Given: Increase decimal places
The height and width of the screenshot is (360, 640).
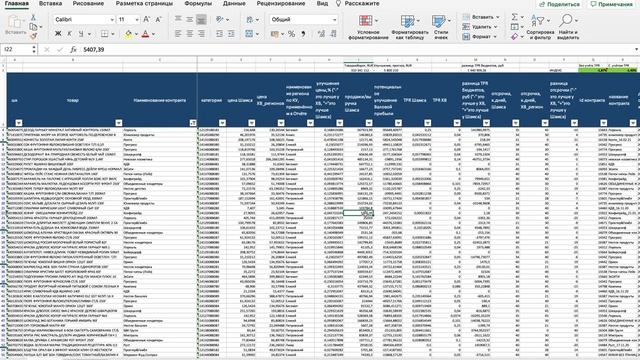Looking at the screenshot, I should pyautogui.click(x=322, y=34).
